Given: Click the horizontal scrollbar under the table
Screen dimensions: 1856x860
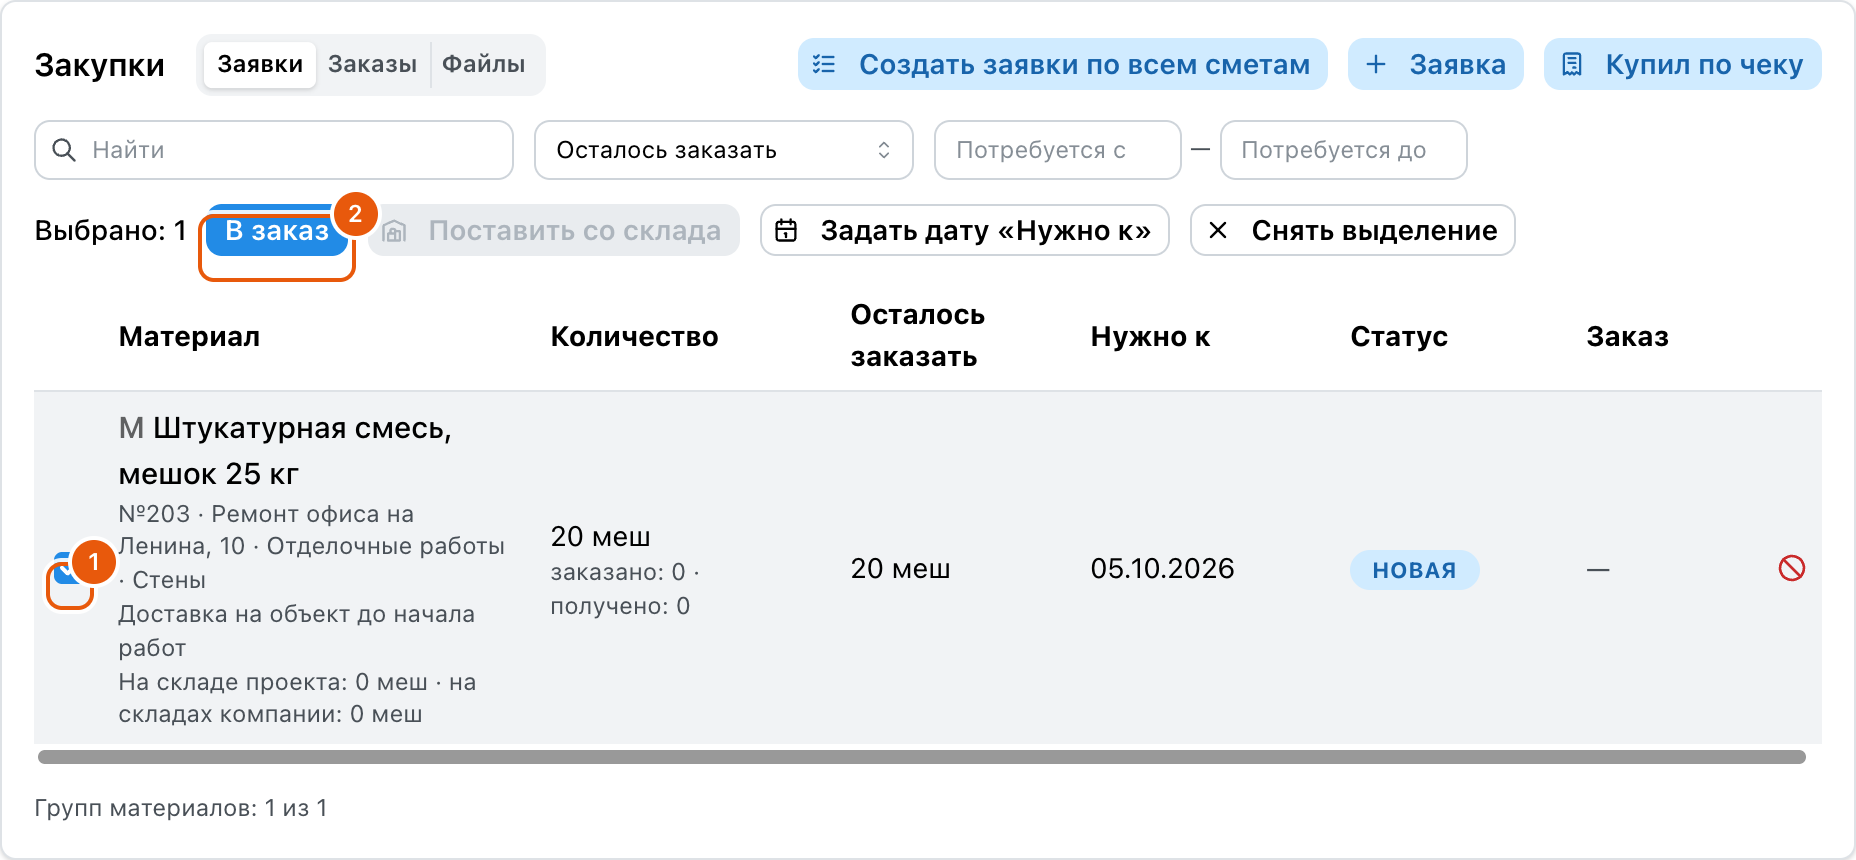Looking at the screenshot, I should coord(921,757).
